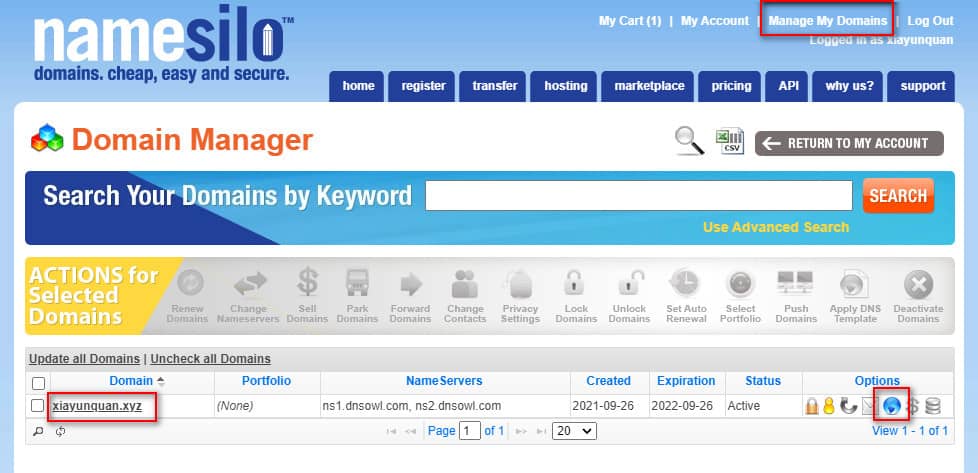Click the Deactivate Domains icon
The image size is (978, 473).
click(x=918, y=285)
